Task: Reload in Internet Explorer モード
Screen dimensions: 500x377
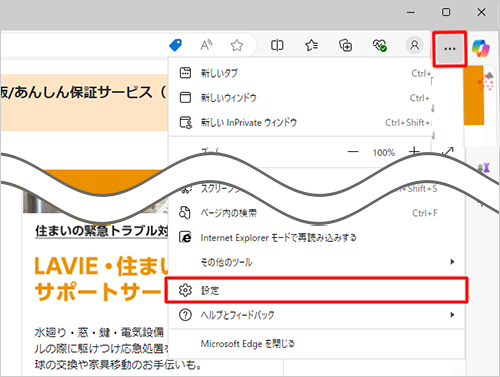Action: tap(317, 238)
